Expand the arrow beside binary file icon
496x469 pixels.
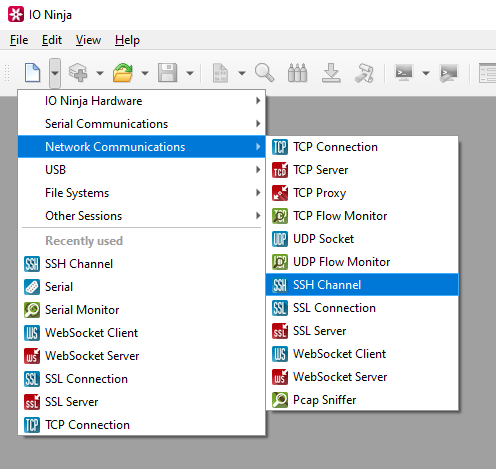(242, 73)
